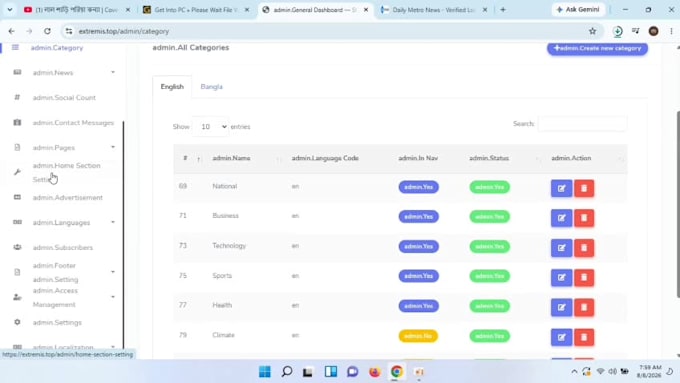680x383 pixels.
Task: Open admin.Advertisement link
Action: tap(68, 197)
